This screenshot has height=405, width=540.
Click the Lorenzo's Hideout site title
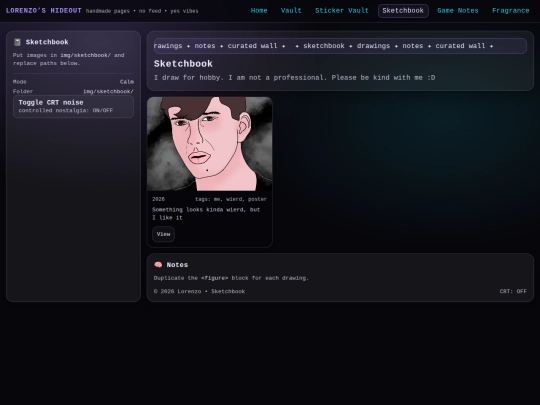[44, 11]
